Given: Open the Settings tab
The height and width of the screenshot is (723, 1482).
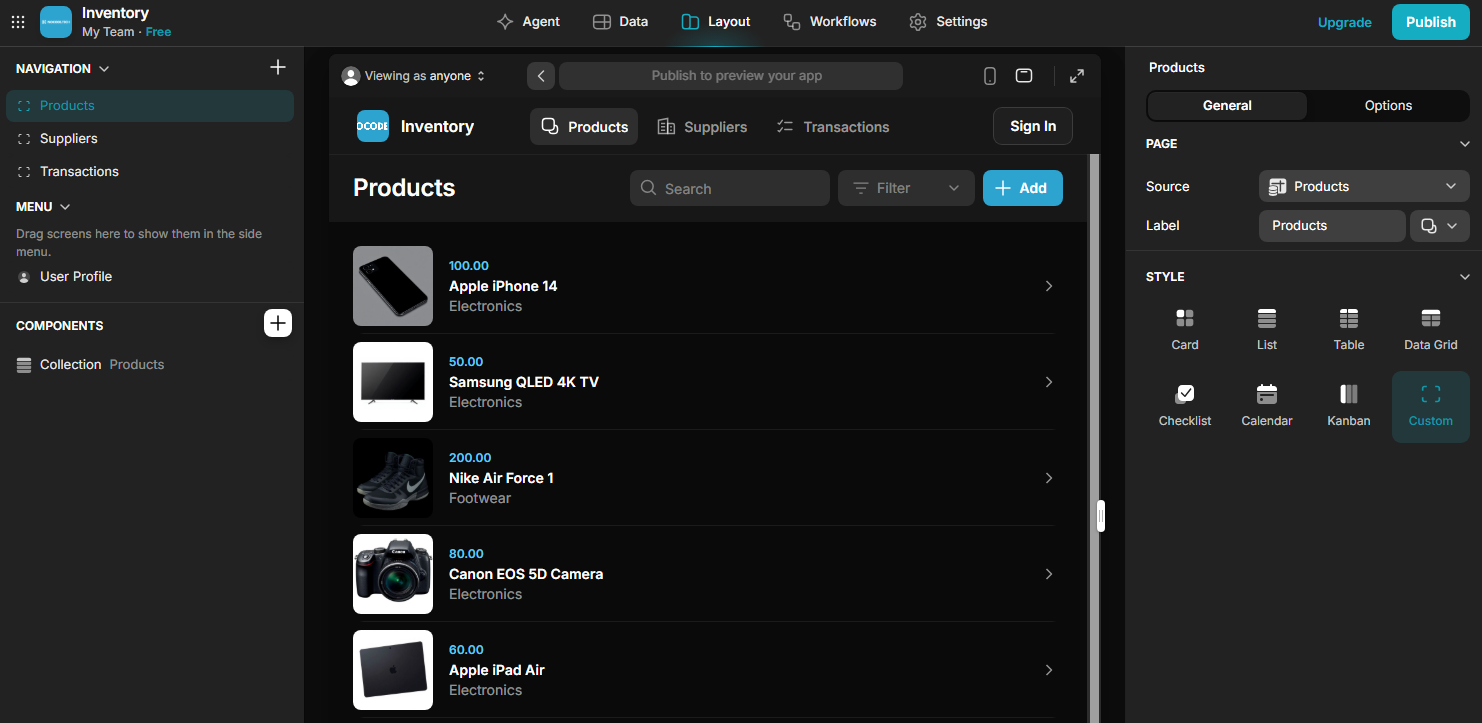Looking at the screenshot, I should point(948,22).
